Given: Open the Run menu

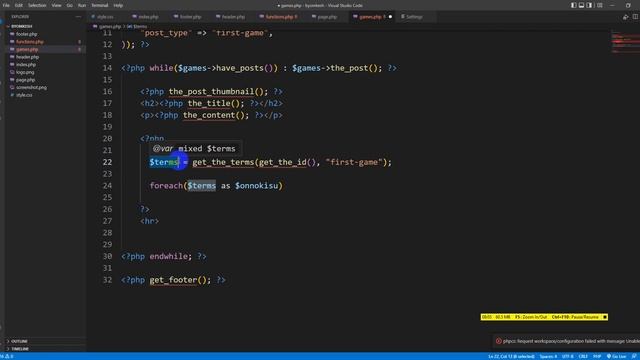Looking at the screenshot, I should coord(82,5).
